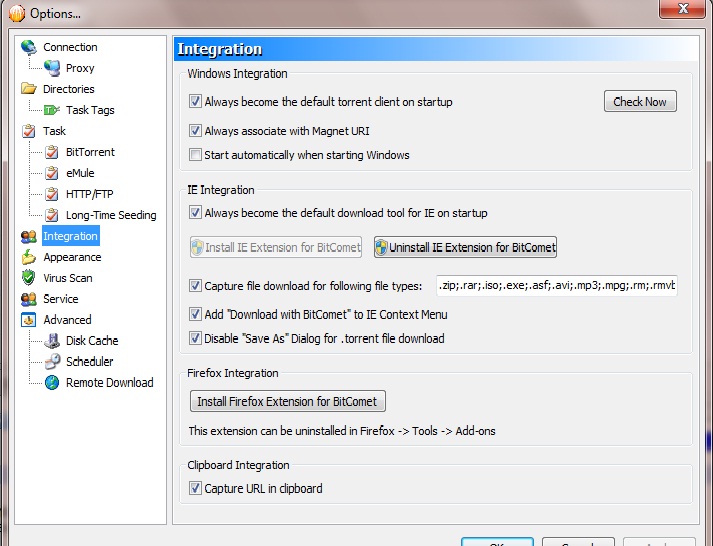The height and width of the screenshot is (546, 713).
Task: Click the Task clipboard icon
Action: tap(29, 131)
